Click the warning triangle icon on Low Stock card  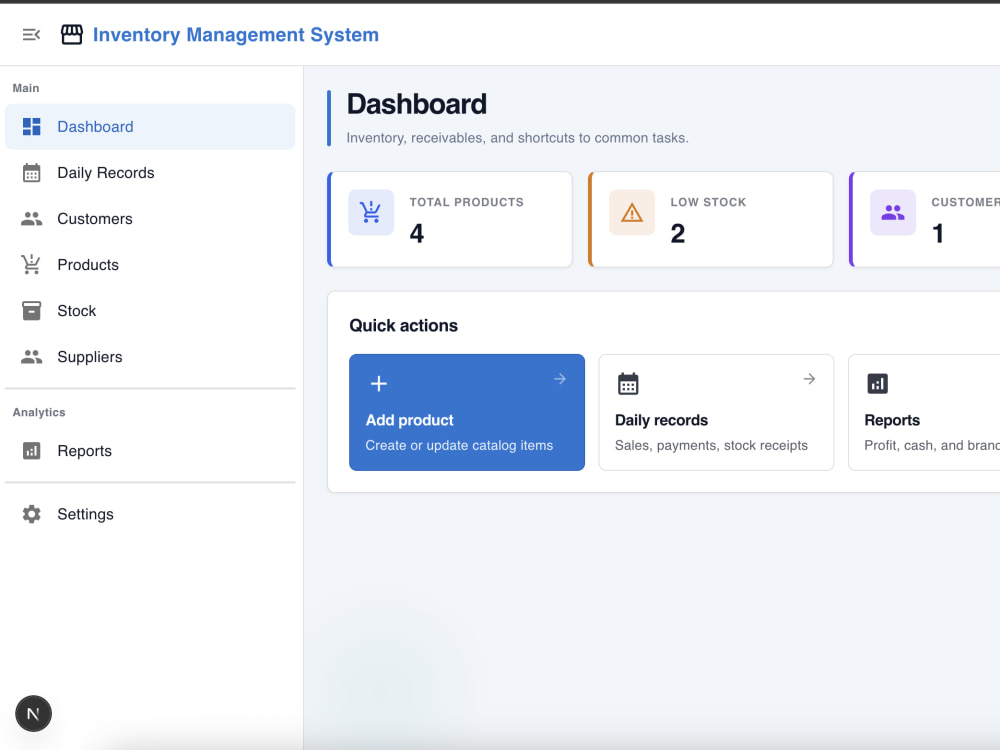coord(631,212)
